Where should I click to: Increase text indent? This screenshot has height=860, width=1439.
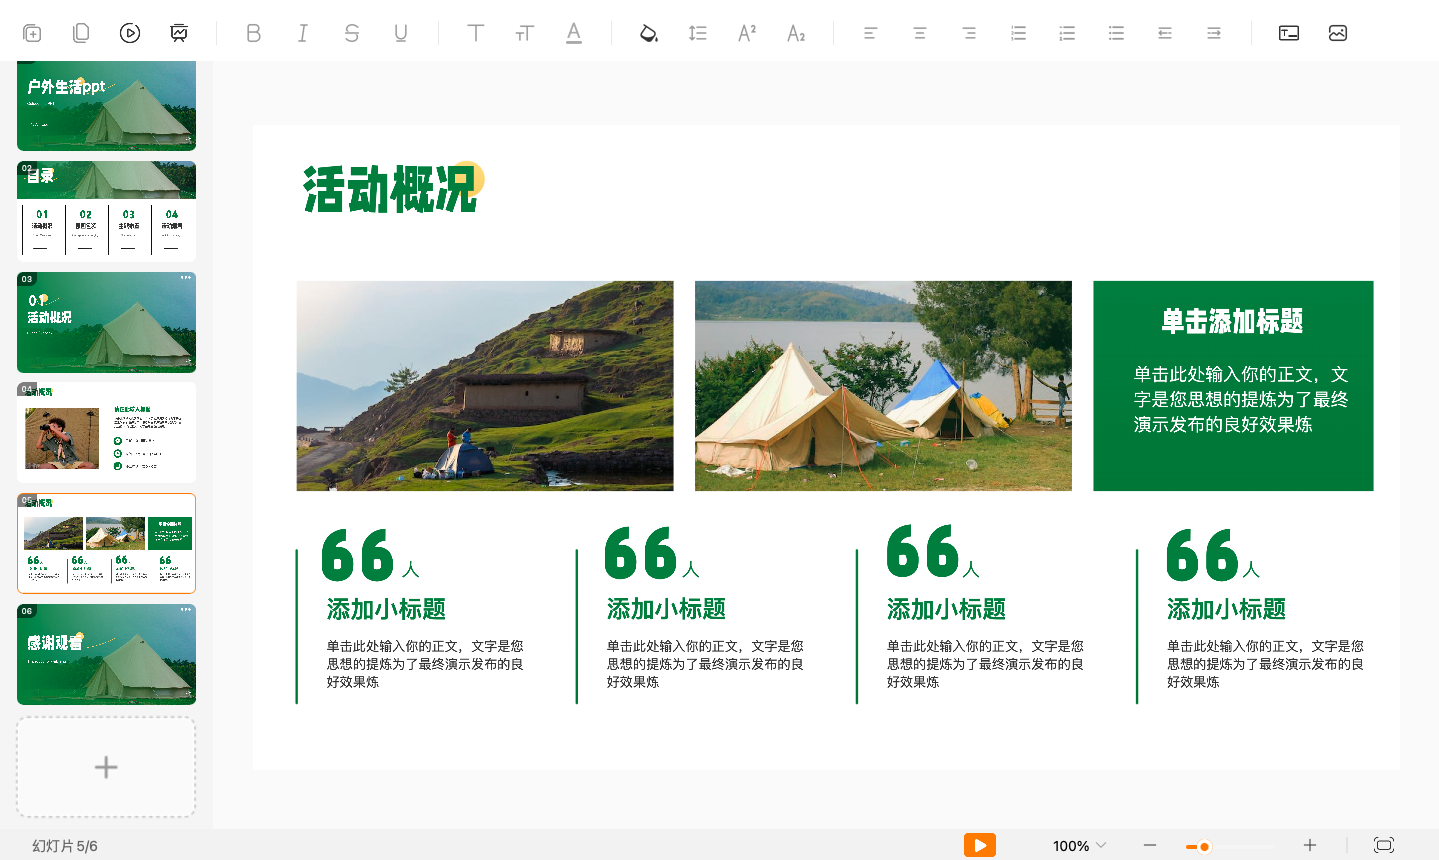pos(1213,32)
